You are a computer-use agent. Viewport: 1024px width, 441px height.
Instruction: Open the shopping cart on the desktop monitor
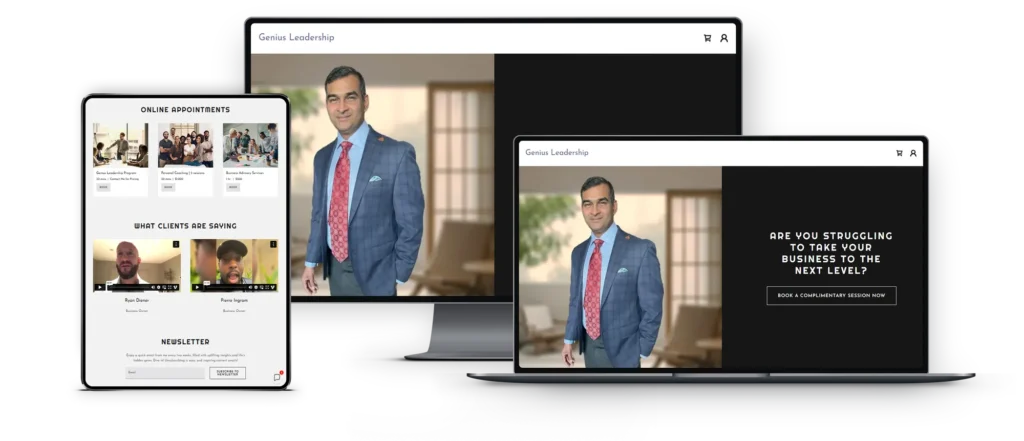(708, 38)
